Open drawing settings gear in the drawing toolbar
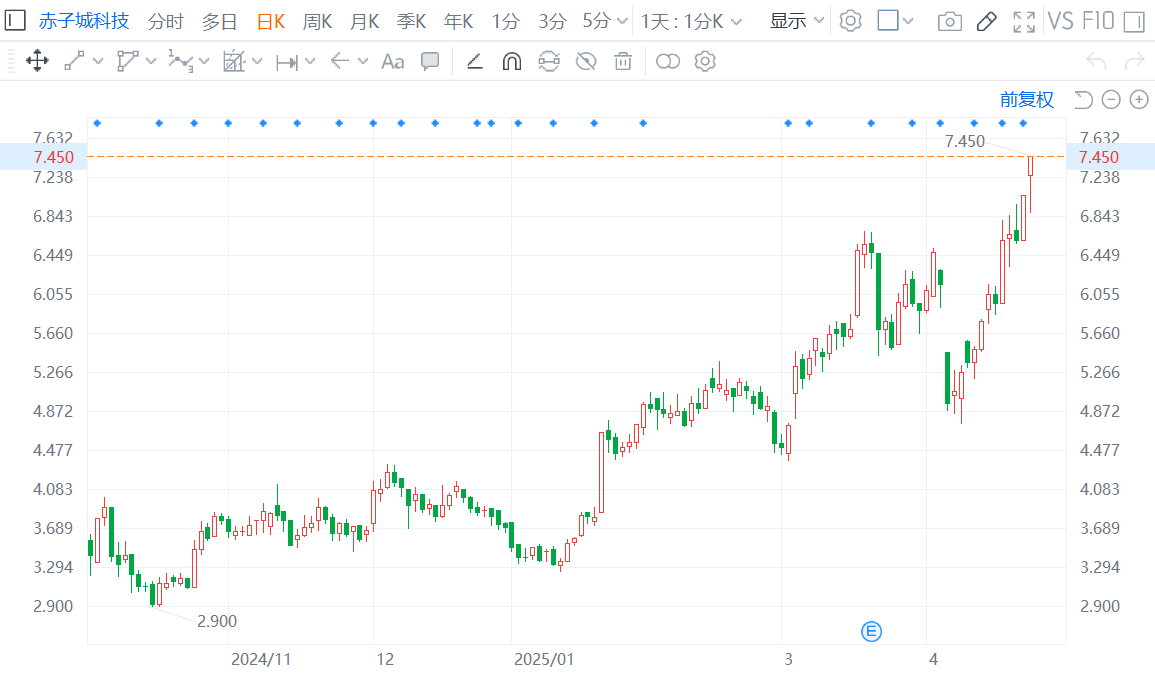Image resolution: width=1155 pixels, height=678 pixels. [x=705, y=61]
